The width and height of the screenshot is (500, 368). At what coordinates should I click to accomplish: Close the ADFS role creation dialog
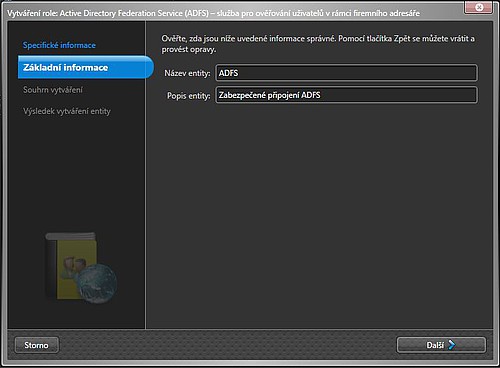coord(478,7)
